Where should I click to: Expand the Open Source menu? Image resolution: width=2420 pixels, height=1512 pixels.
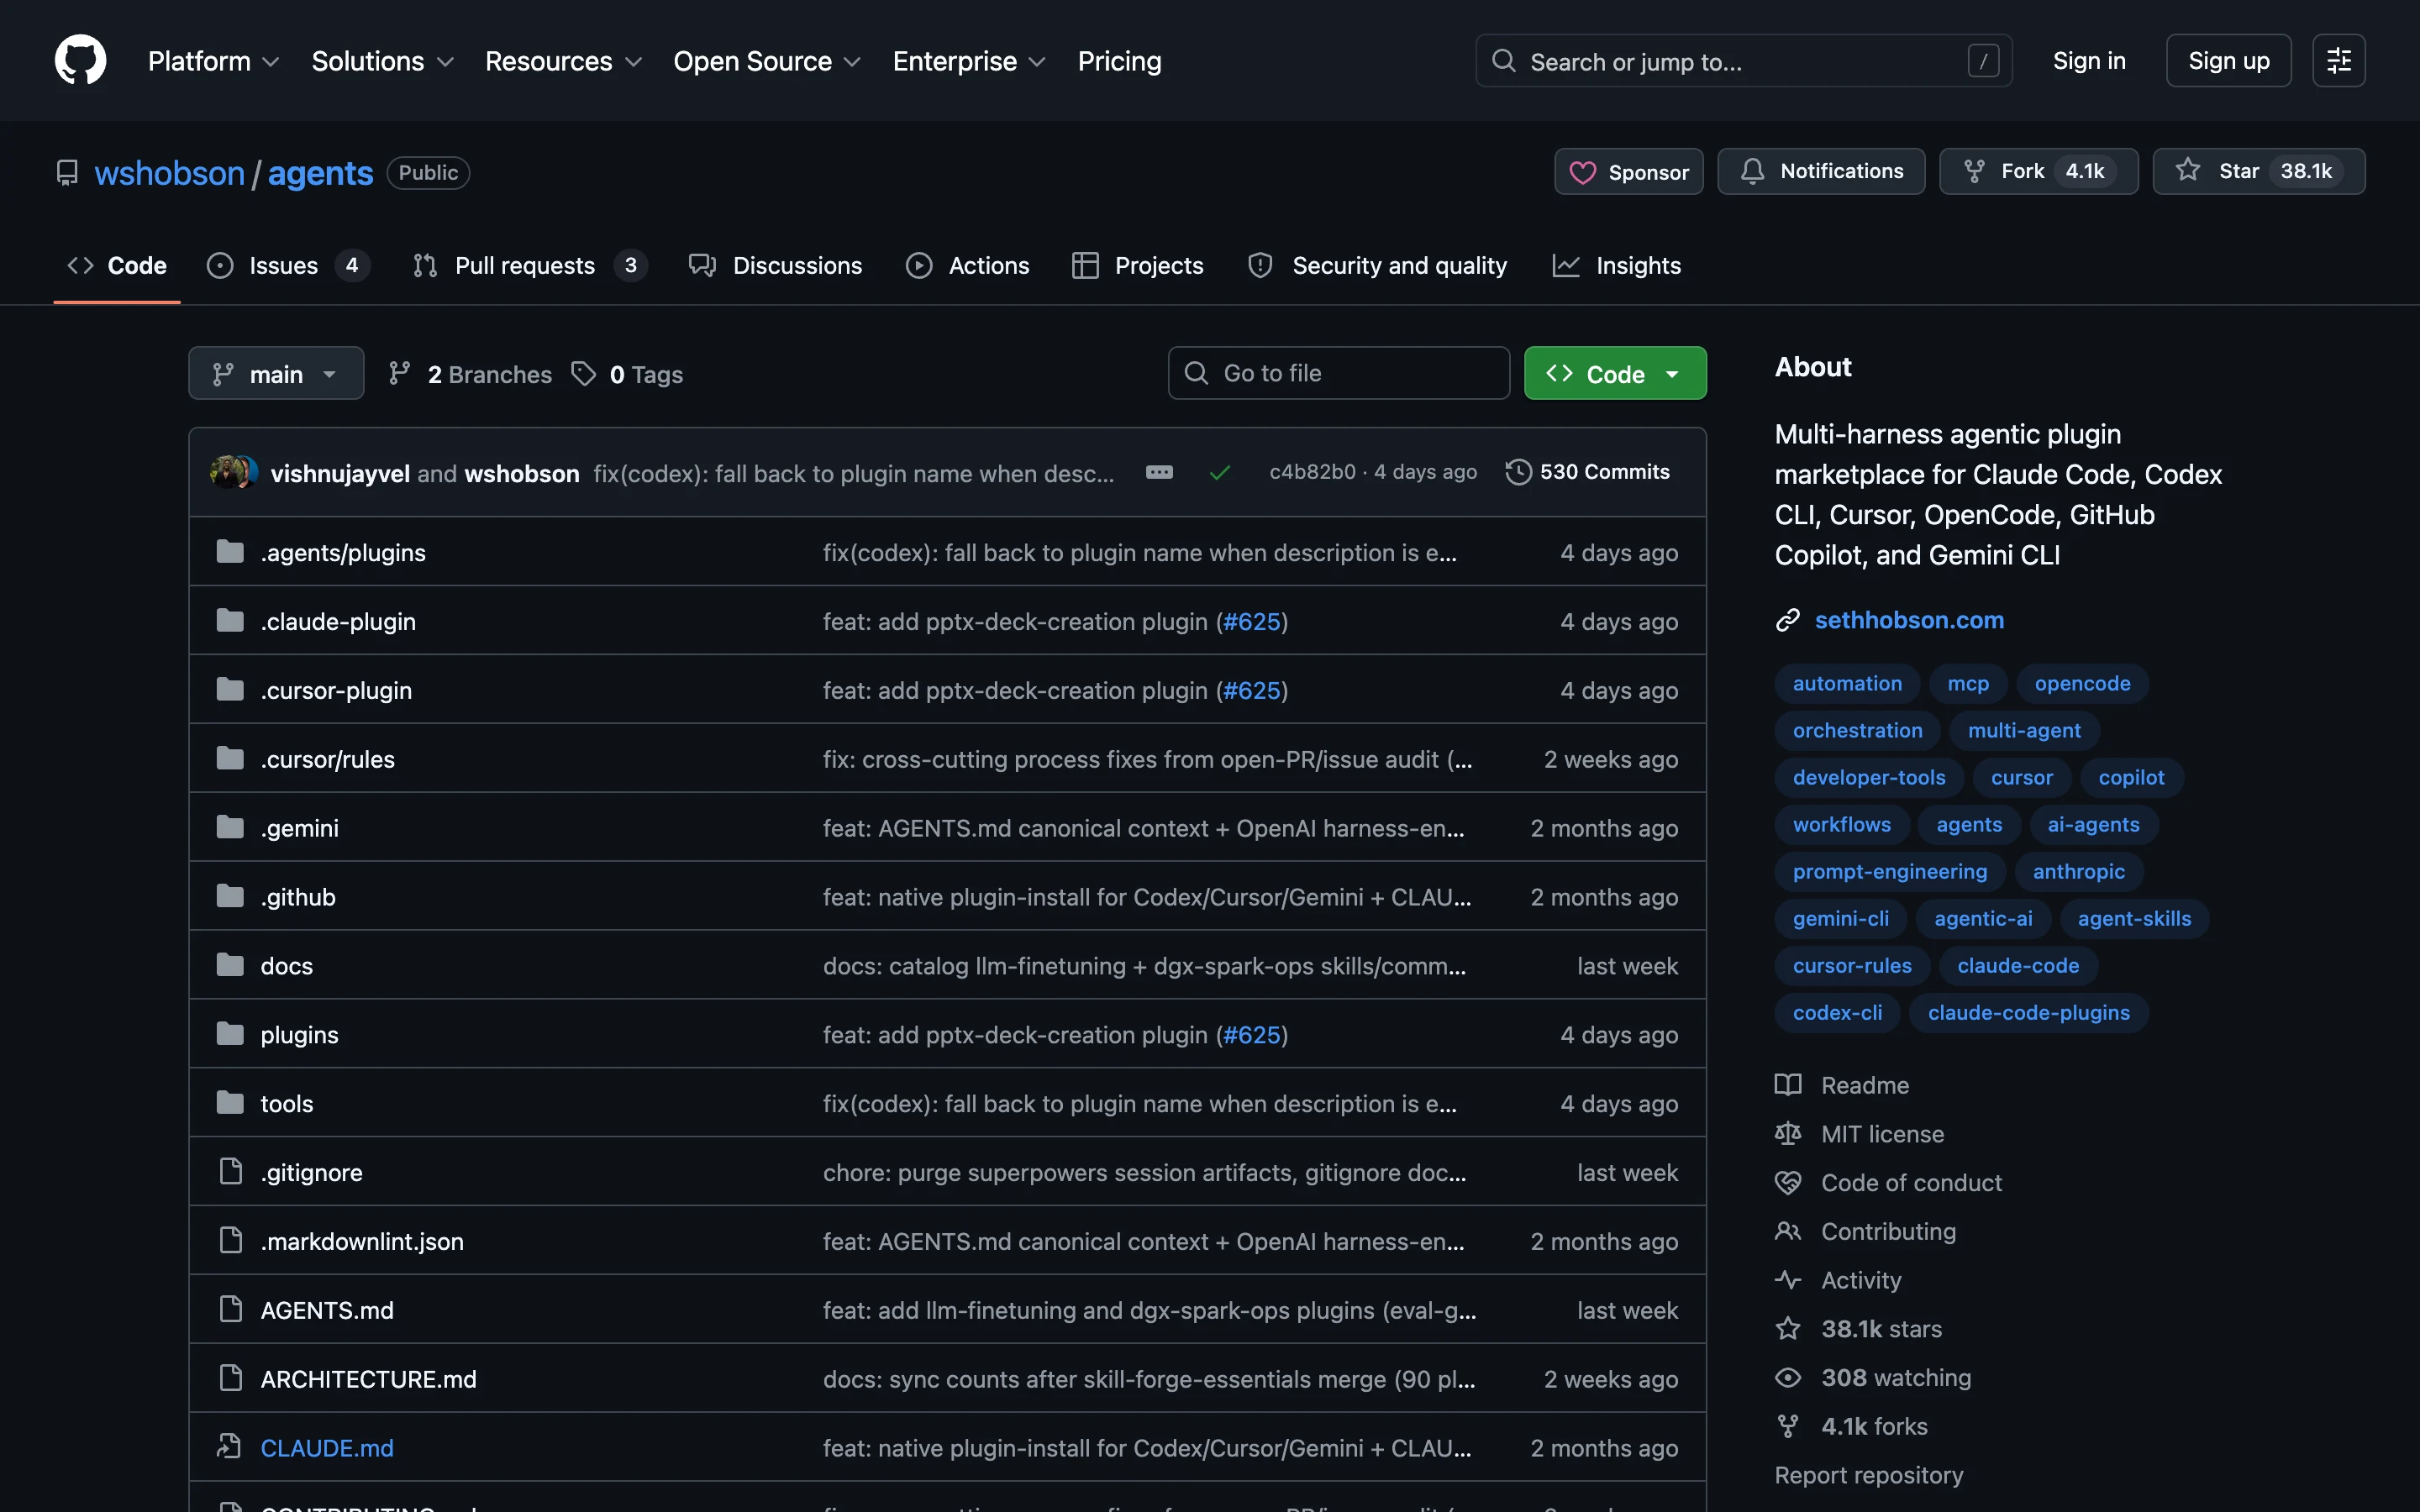click(x=766, y=61)
